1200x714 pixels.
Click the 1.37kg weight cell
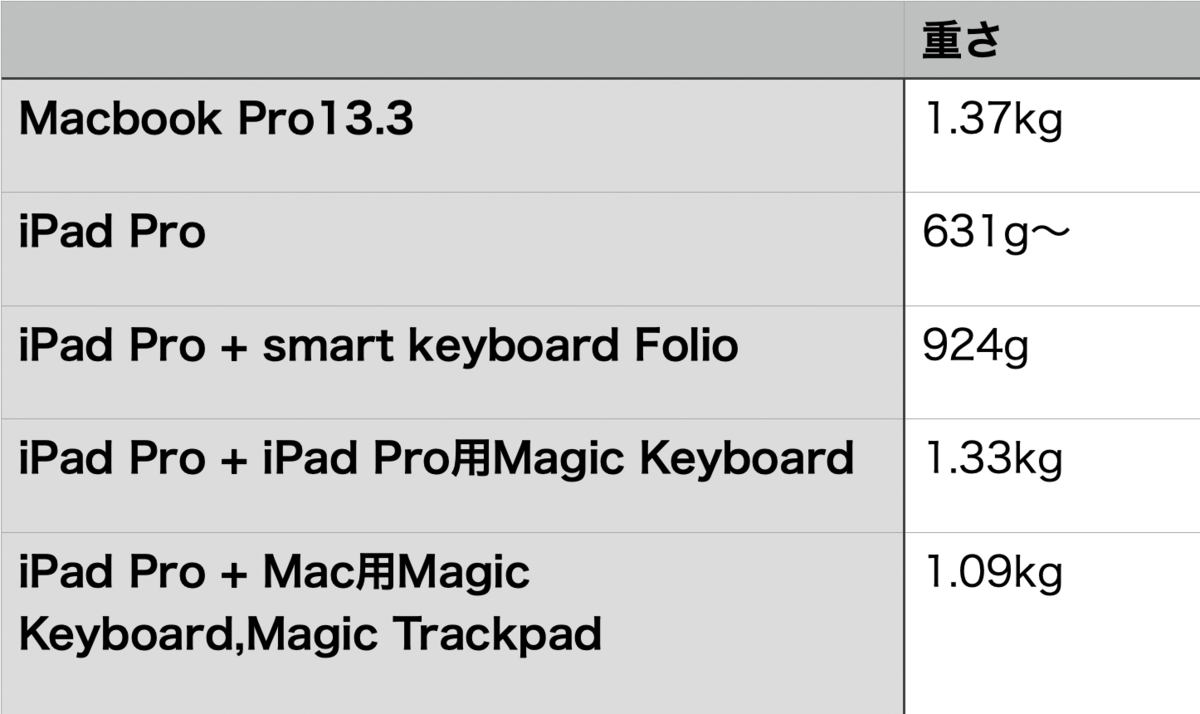[x=1052, y=135]
